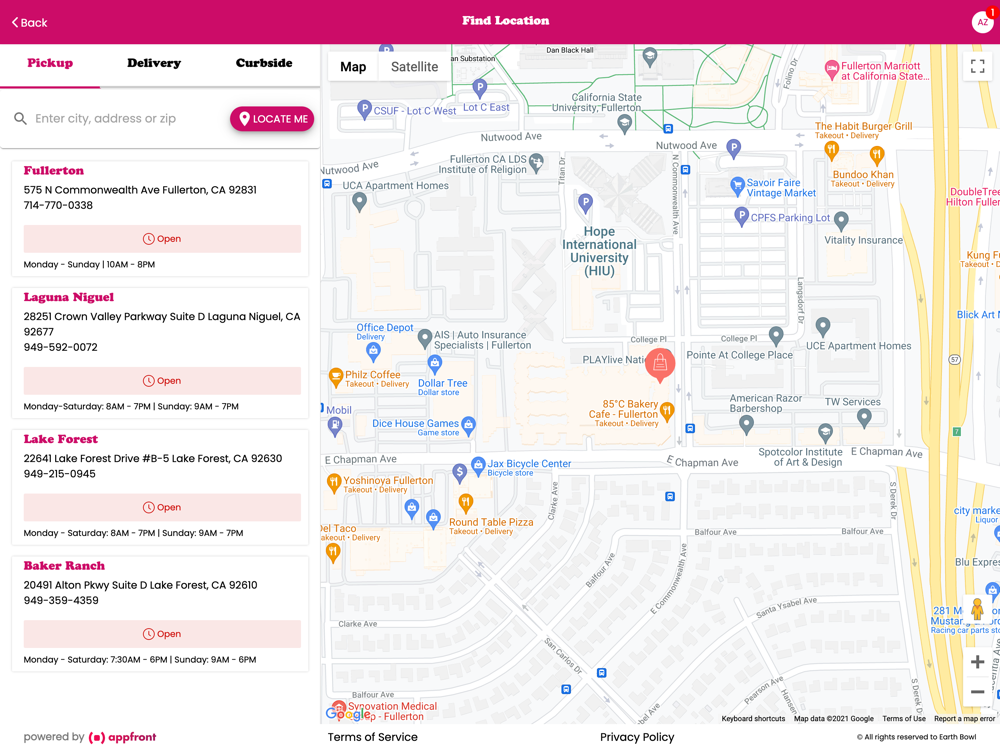Select the Satellite view tab
This screenshot has height=750, width=1000.
(x=415, y=67)
